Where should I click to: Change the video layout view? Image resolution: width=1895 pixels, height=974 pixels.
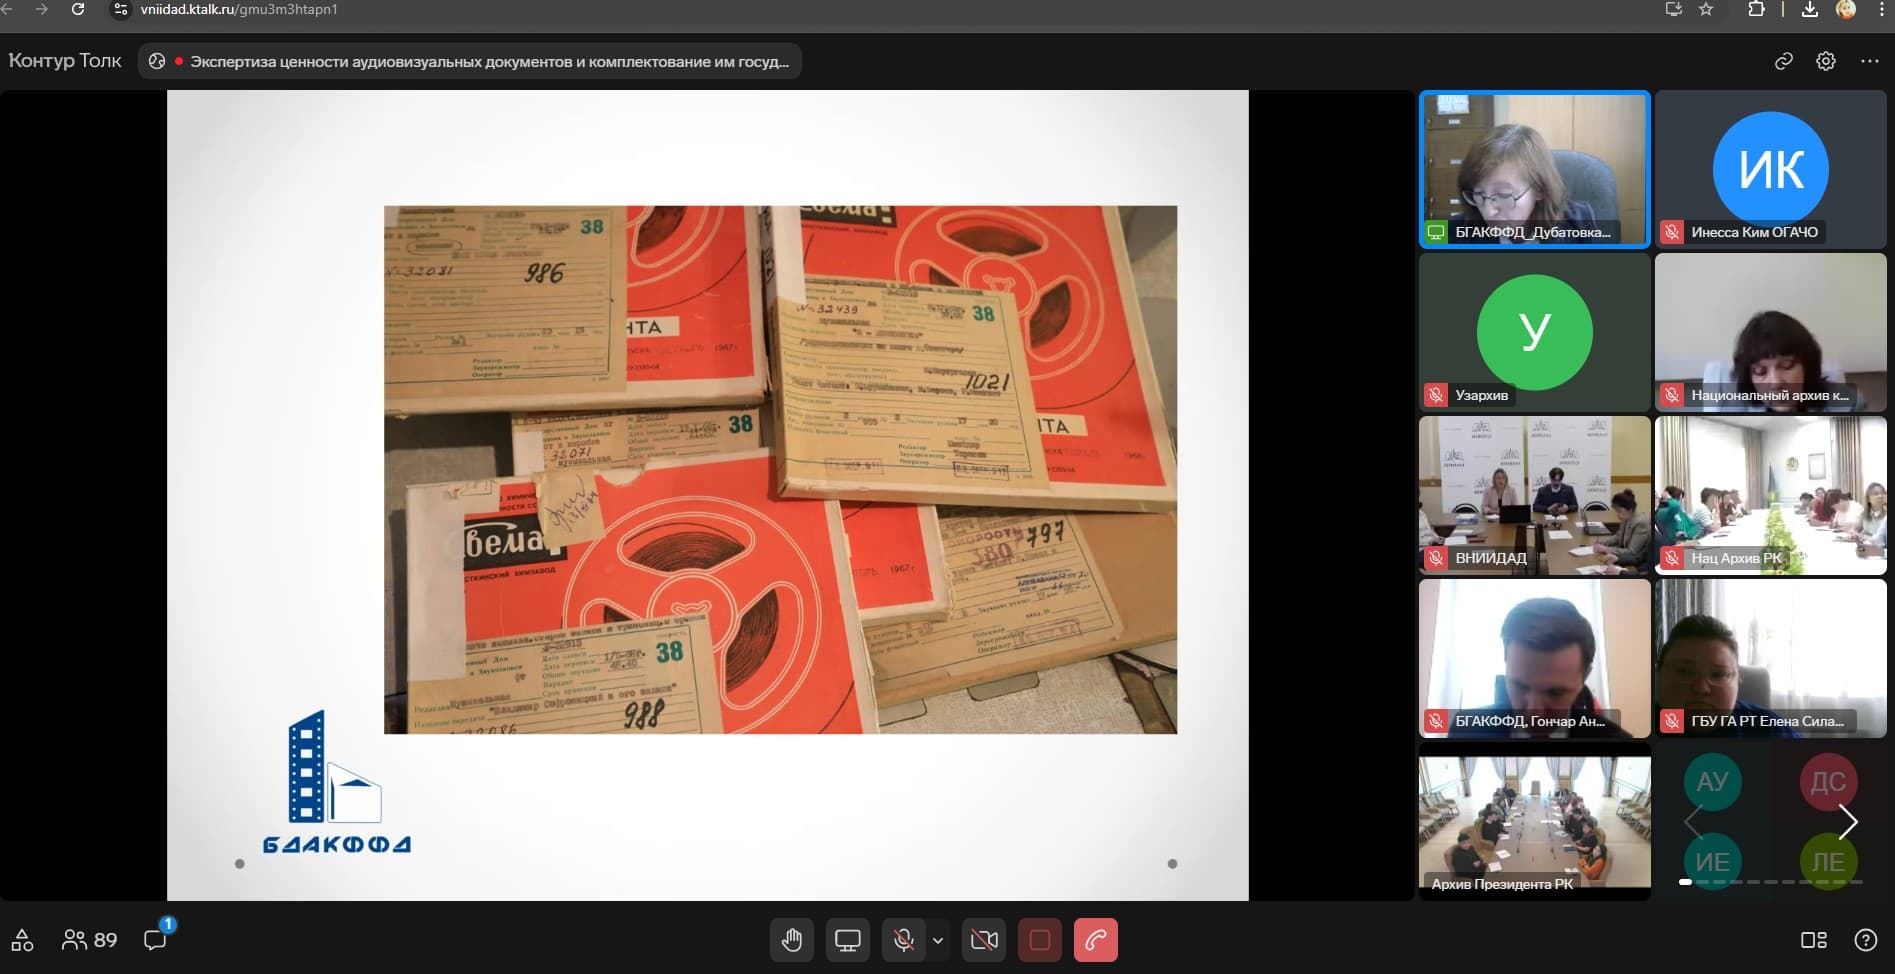(x=1813, y=940)
